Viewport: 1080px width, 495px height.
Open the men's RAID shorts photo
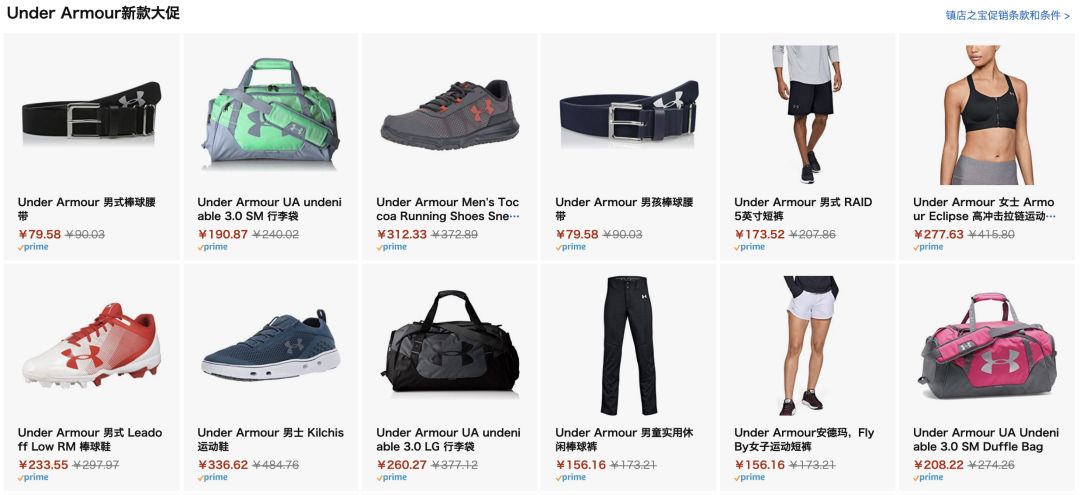[807, 114]
